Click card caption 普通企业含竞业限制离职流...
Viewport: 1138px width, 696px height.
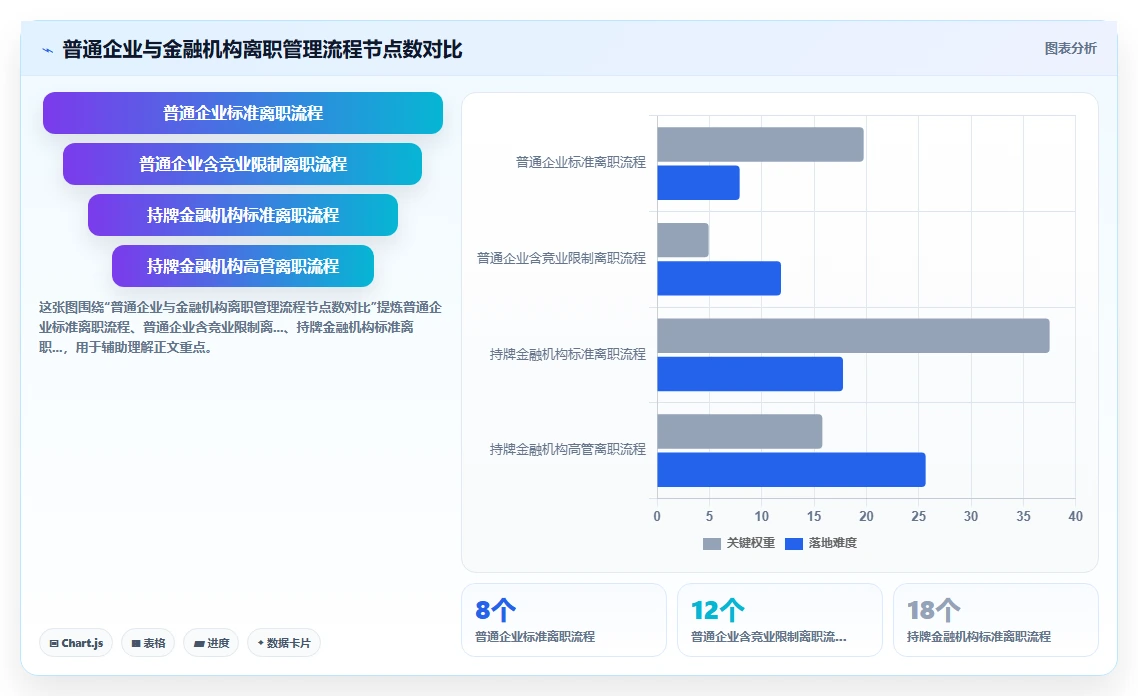tap(769, 636)
